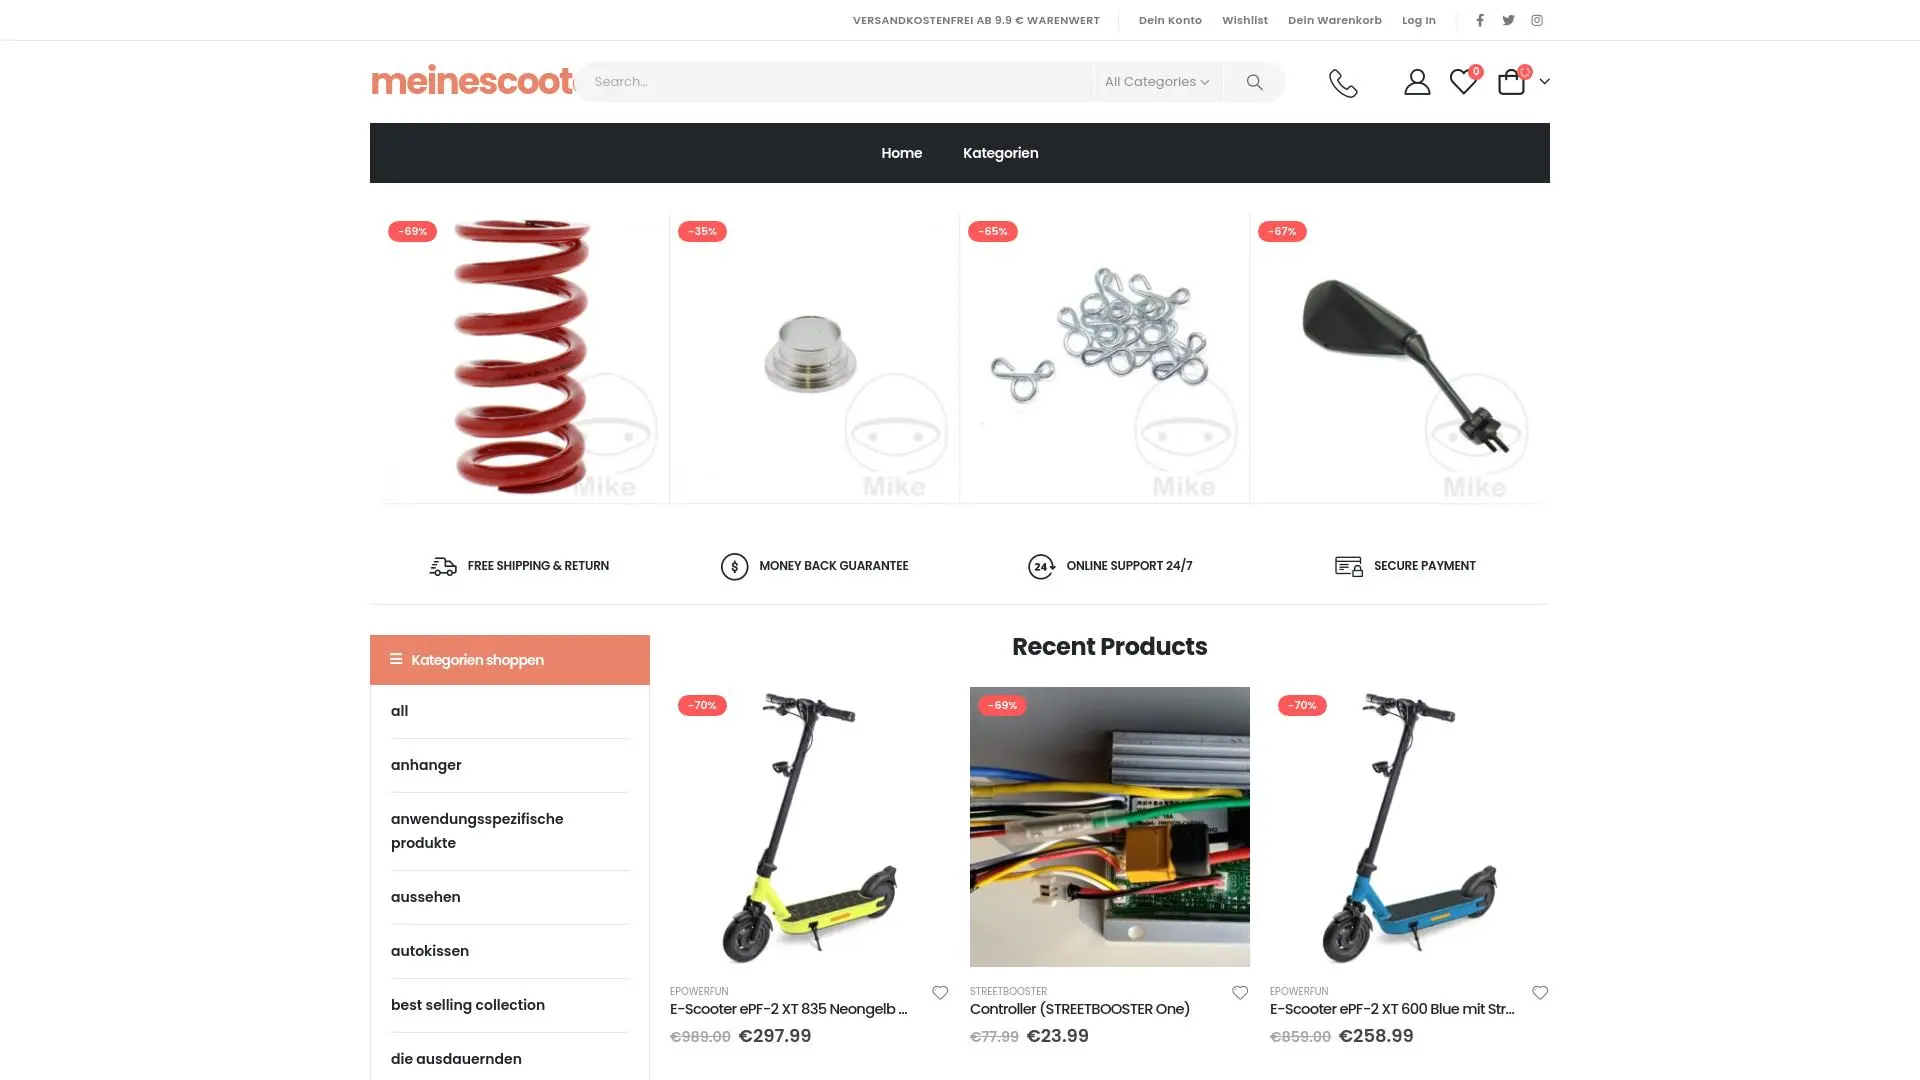Visit the Facebook page icon
Screen dimensions: 1920x1080
(x=1480, y=20)
